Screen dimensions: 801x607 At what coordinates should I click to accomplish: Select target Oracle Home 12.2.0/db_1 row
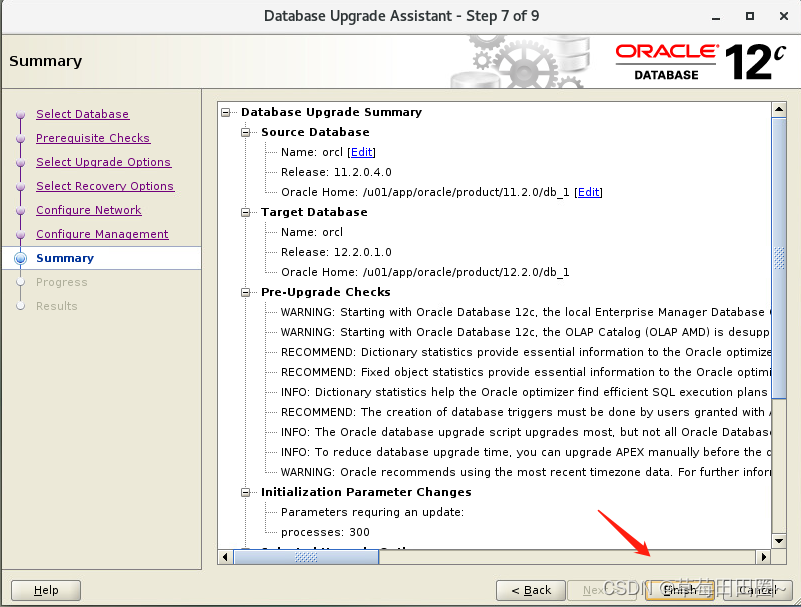(x=425, y=272)
